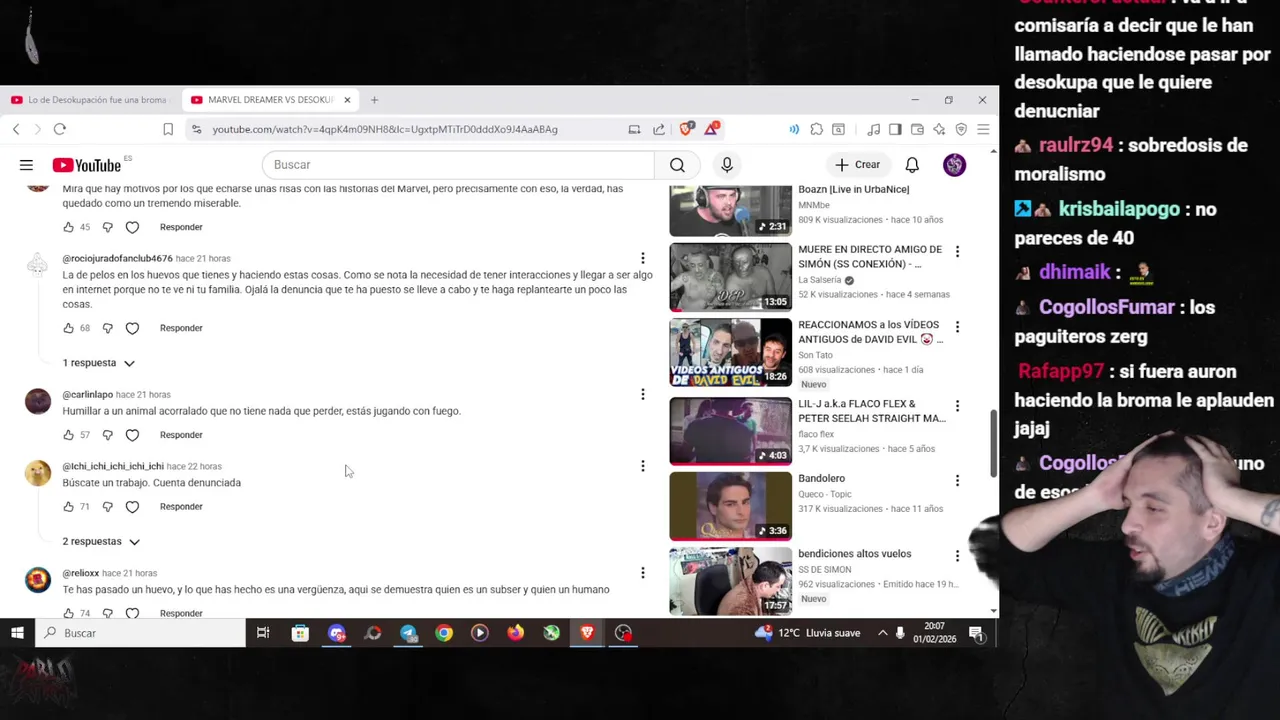Like the @Ichi_ichi_ichi_ichi comment
This screenshot has width=1280, height=720.
[68, 507]
